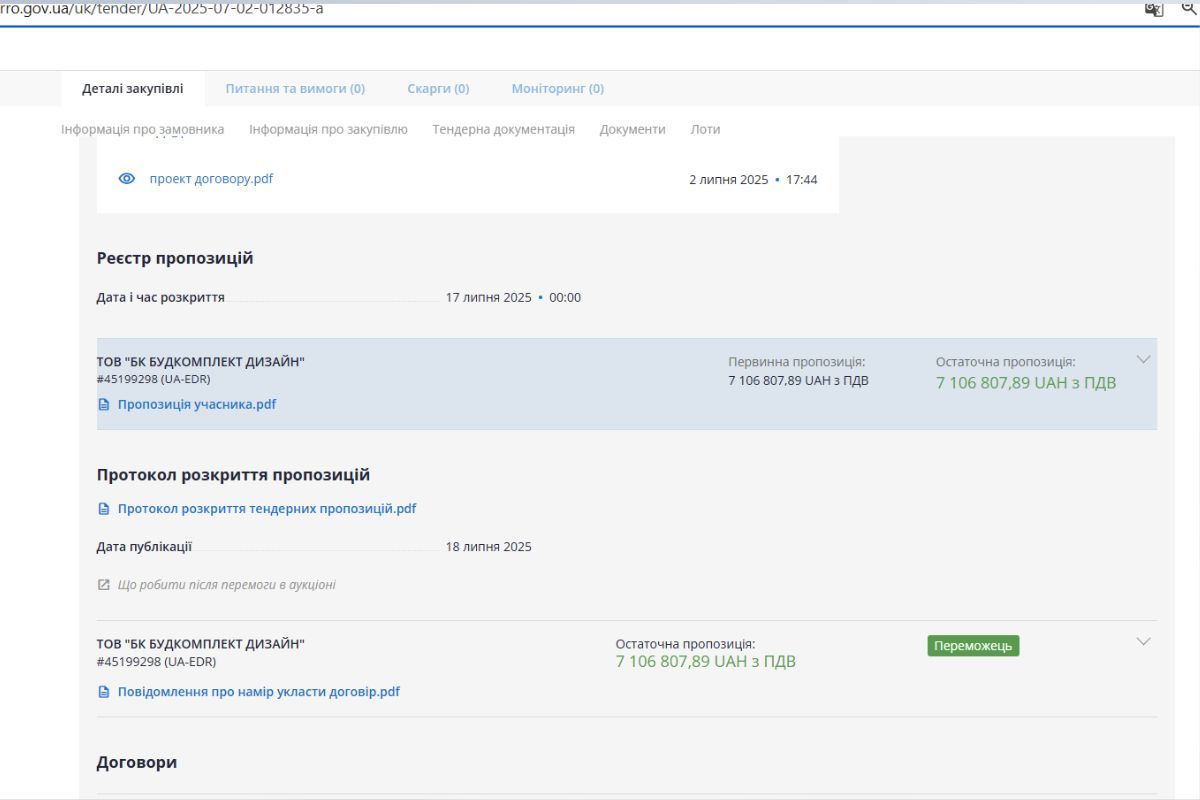Screen dimensions: 1200x800
Task: Open Повідомлення про намір укласти договір.pdf
Action: coord(258,692)
